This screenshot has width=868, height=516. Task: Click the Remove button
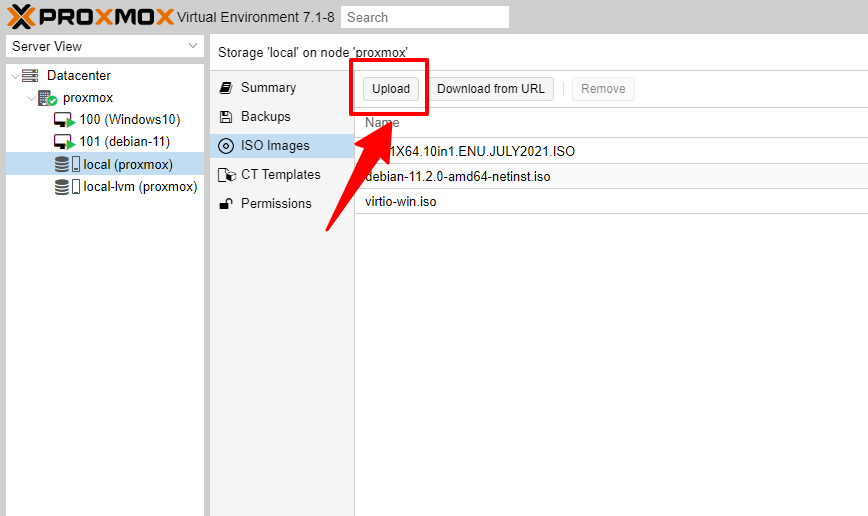[603, 89]
